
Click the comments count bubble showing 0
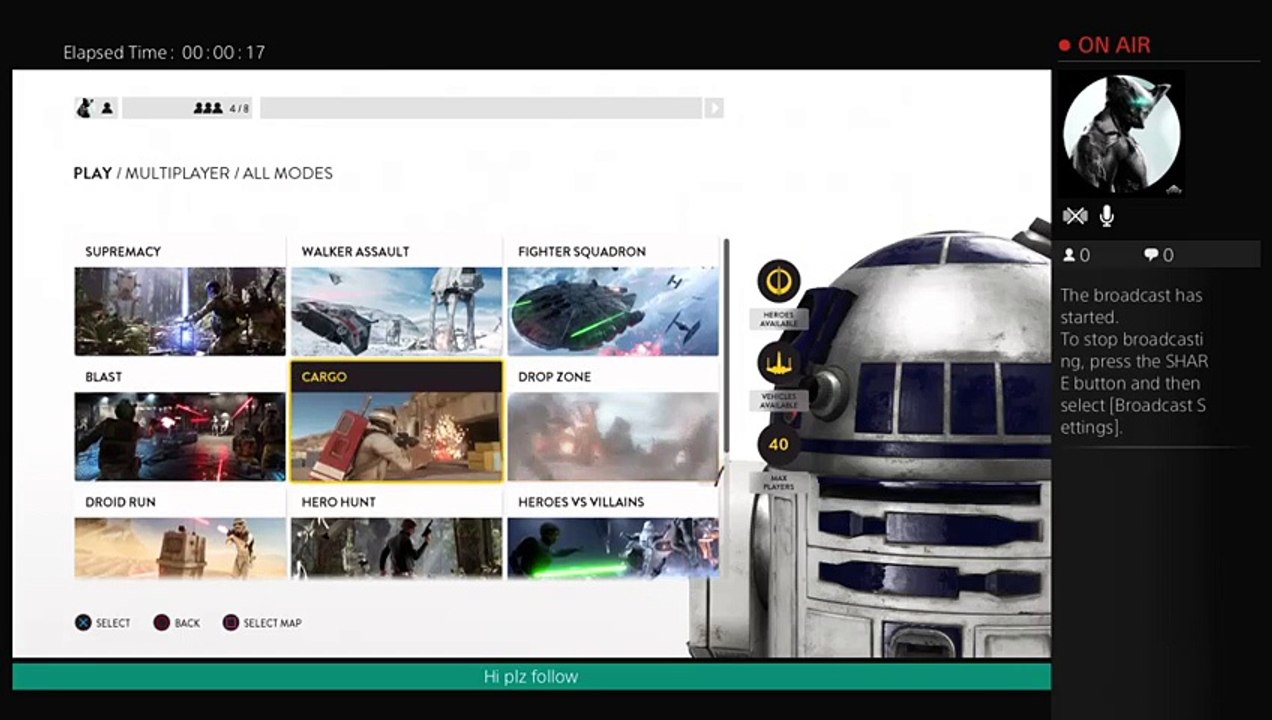tap(1159, 255)
